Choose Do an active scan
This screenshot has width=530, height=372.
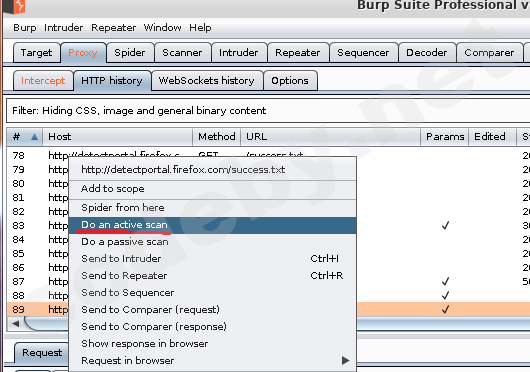coord(213,225)
